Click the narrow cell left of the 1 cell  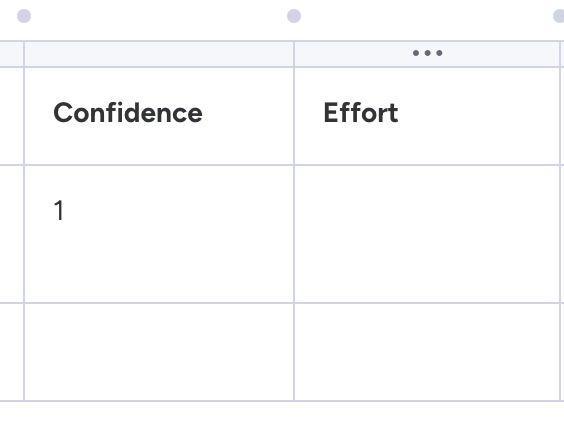pyautogui.click(x=12, y=234)
